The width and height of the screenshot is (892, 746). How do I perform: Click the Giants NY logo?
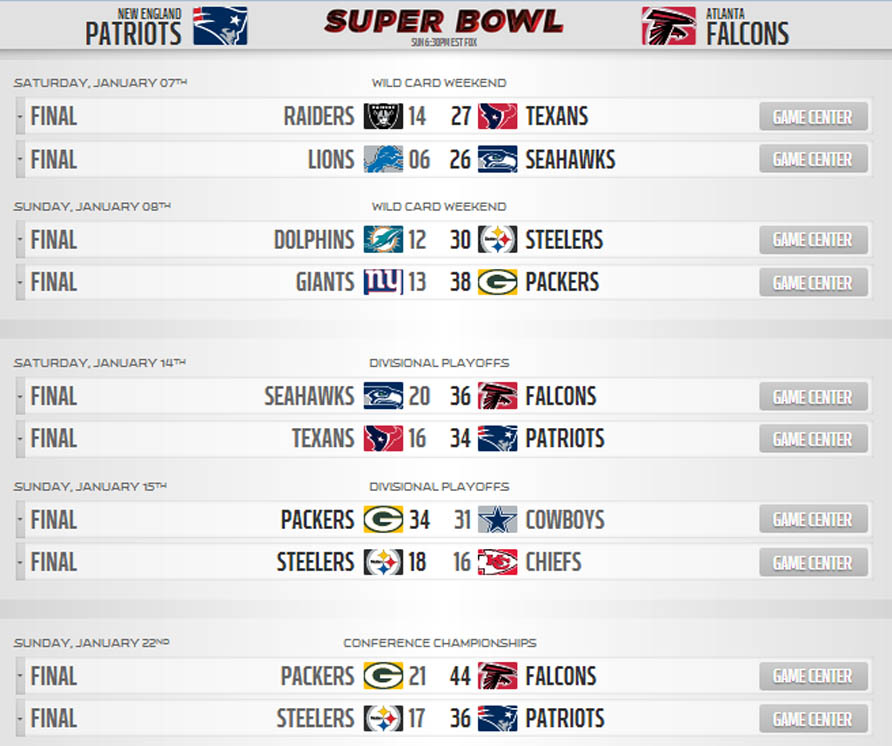pos(383,282)
